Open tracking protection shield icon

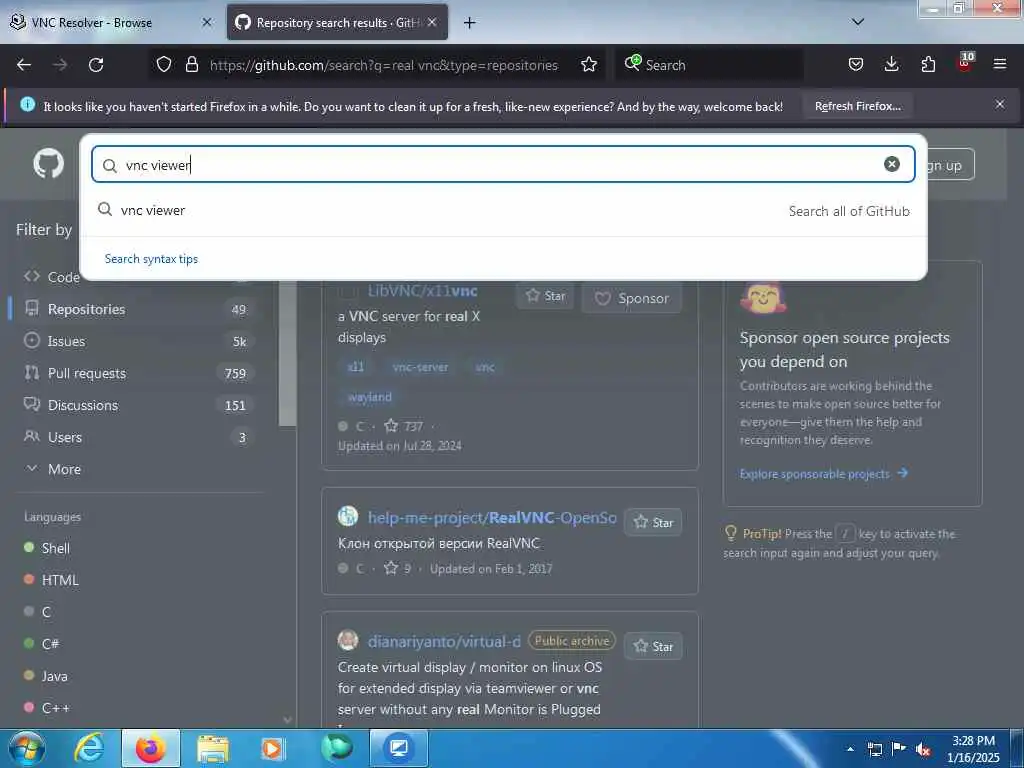[164, 64]
